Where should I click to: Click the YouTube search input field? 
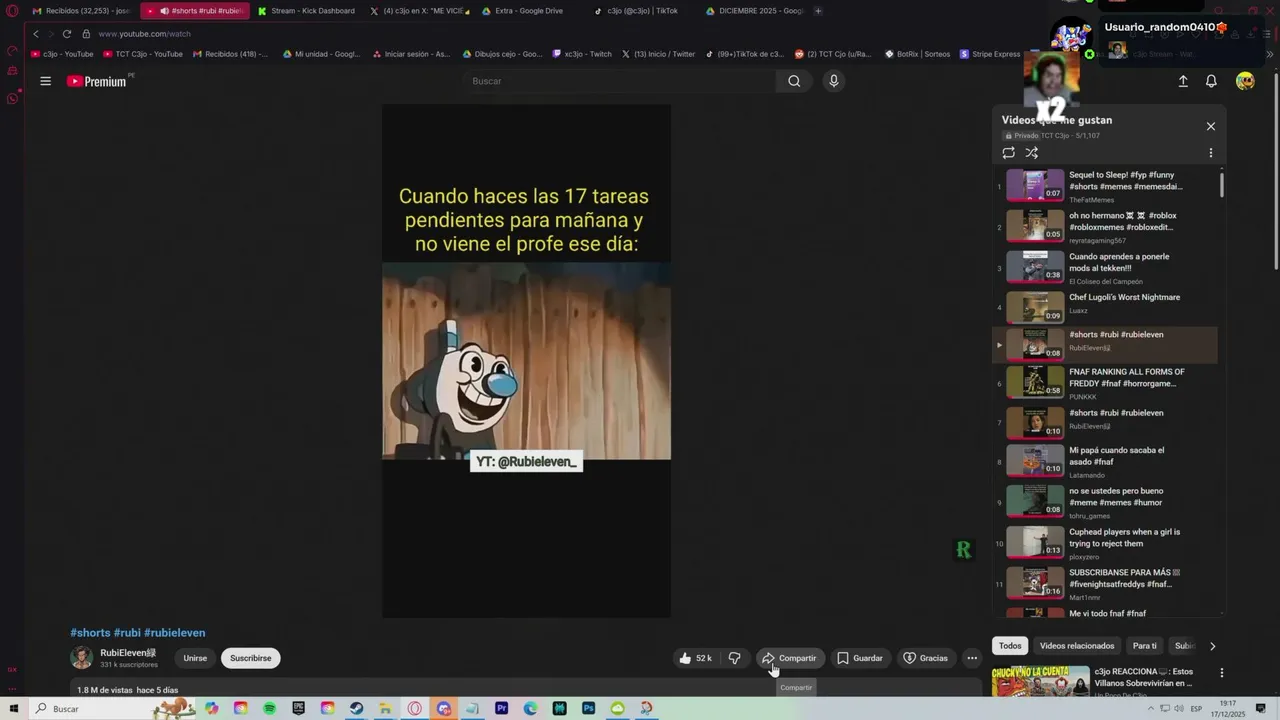(x=620, y=81)
